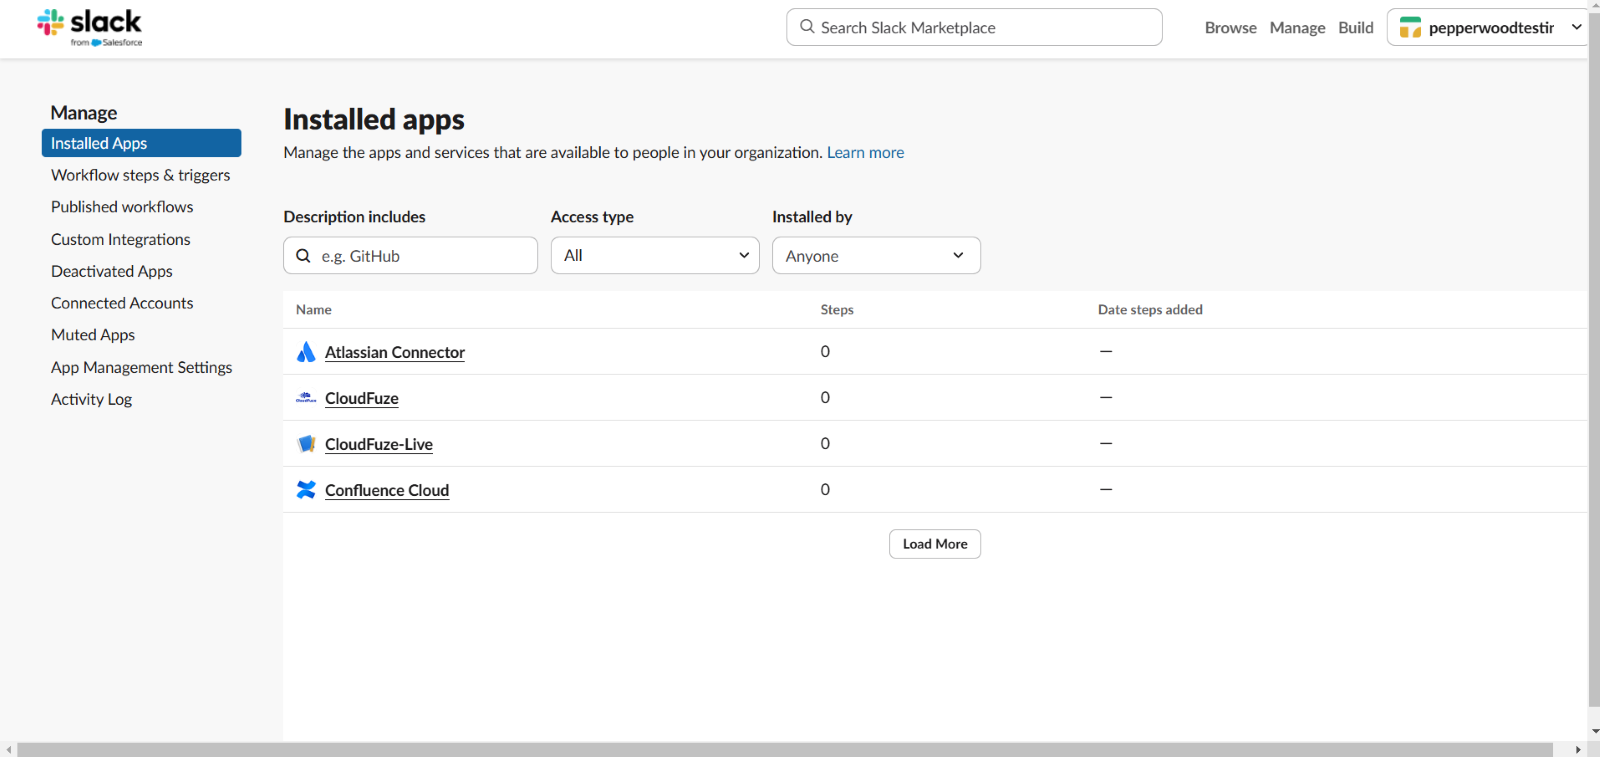Screen dimensions: 1600x757
Task: Open the CloudFuze-Live app link
Action: pyautogui.click(x=378, y=444)
